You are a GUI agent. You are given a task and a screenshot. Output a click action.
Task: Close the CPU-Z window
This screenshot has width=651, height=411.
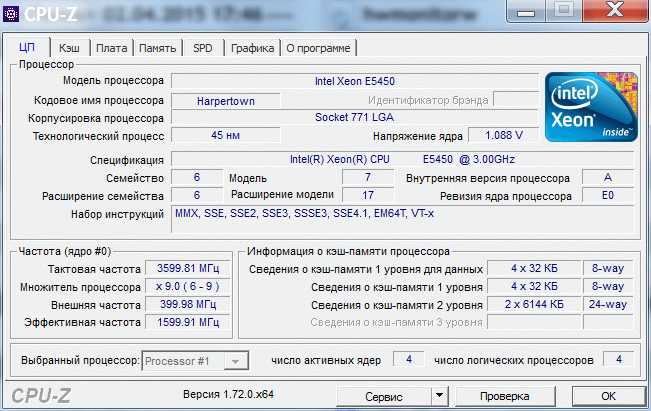click(615, 11)
